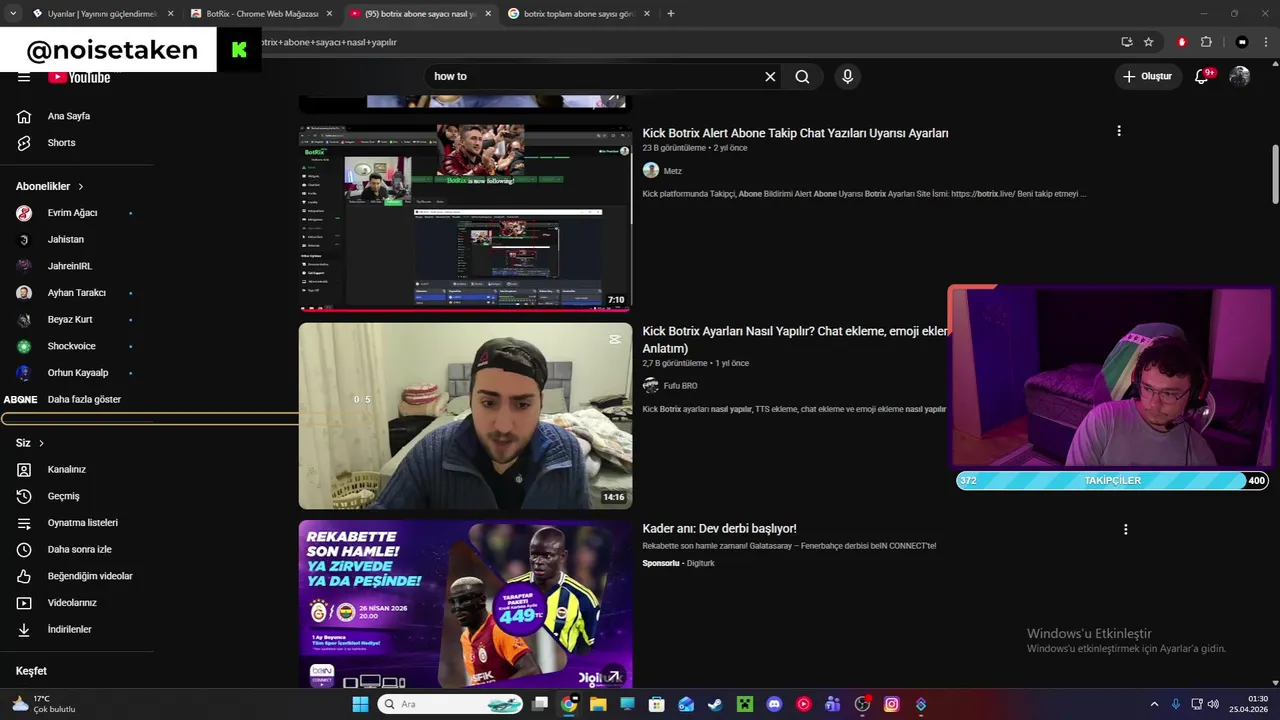The height and width of the screenshot is (720, 1280).
Task: Open a new Chrome tab
Action: 670,14
